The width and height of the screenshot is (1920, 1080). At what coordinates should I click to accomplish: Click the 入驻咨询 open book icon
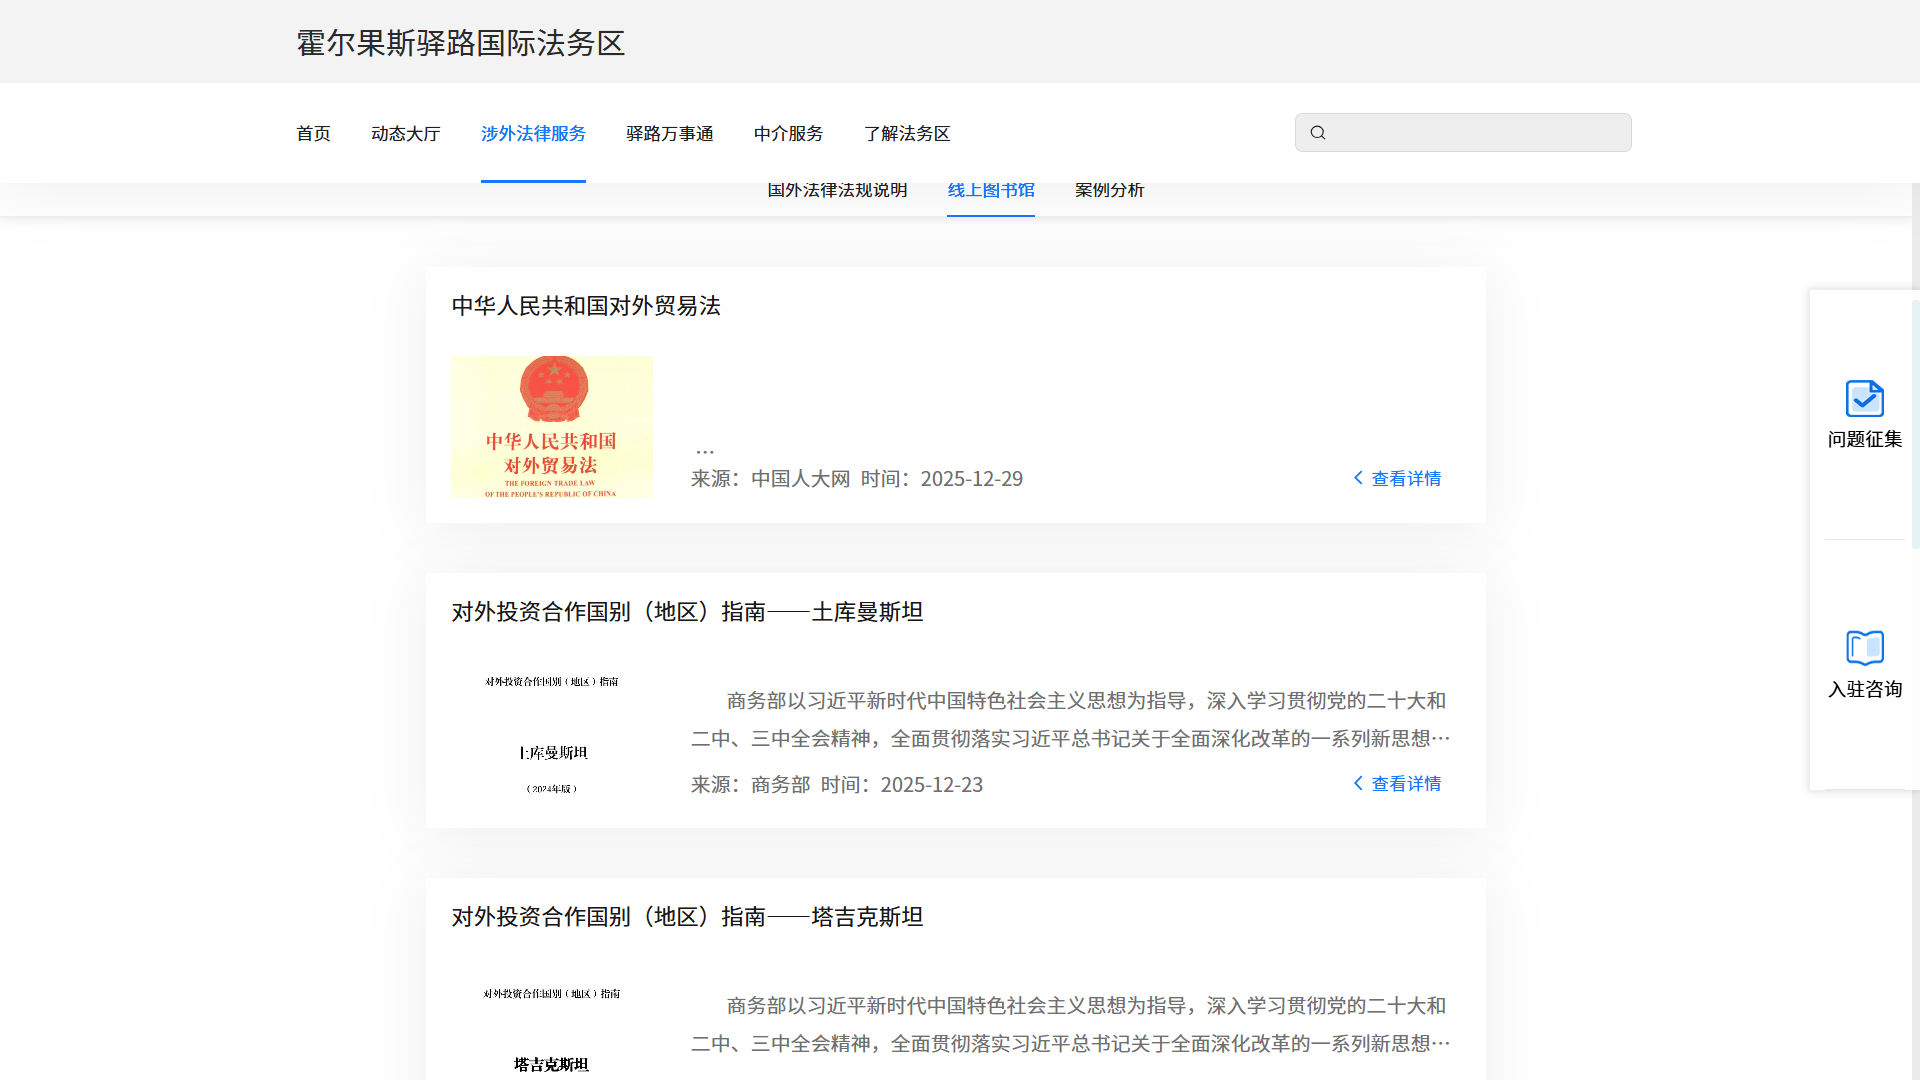[1864, 648]
